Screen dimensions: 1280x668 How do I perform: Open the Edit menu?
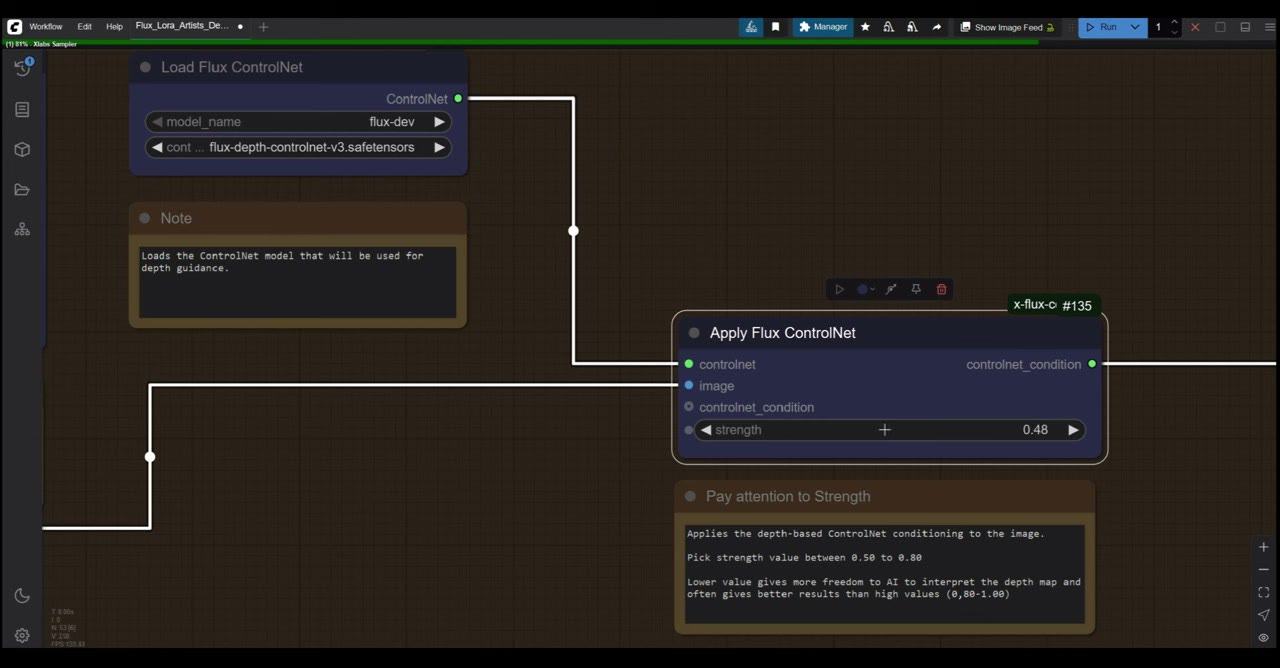[x=84, y=27]
